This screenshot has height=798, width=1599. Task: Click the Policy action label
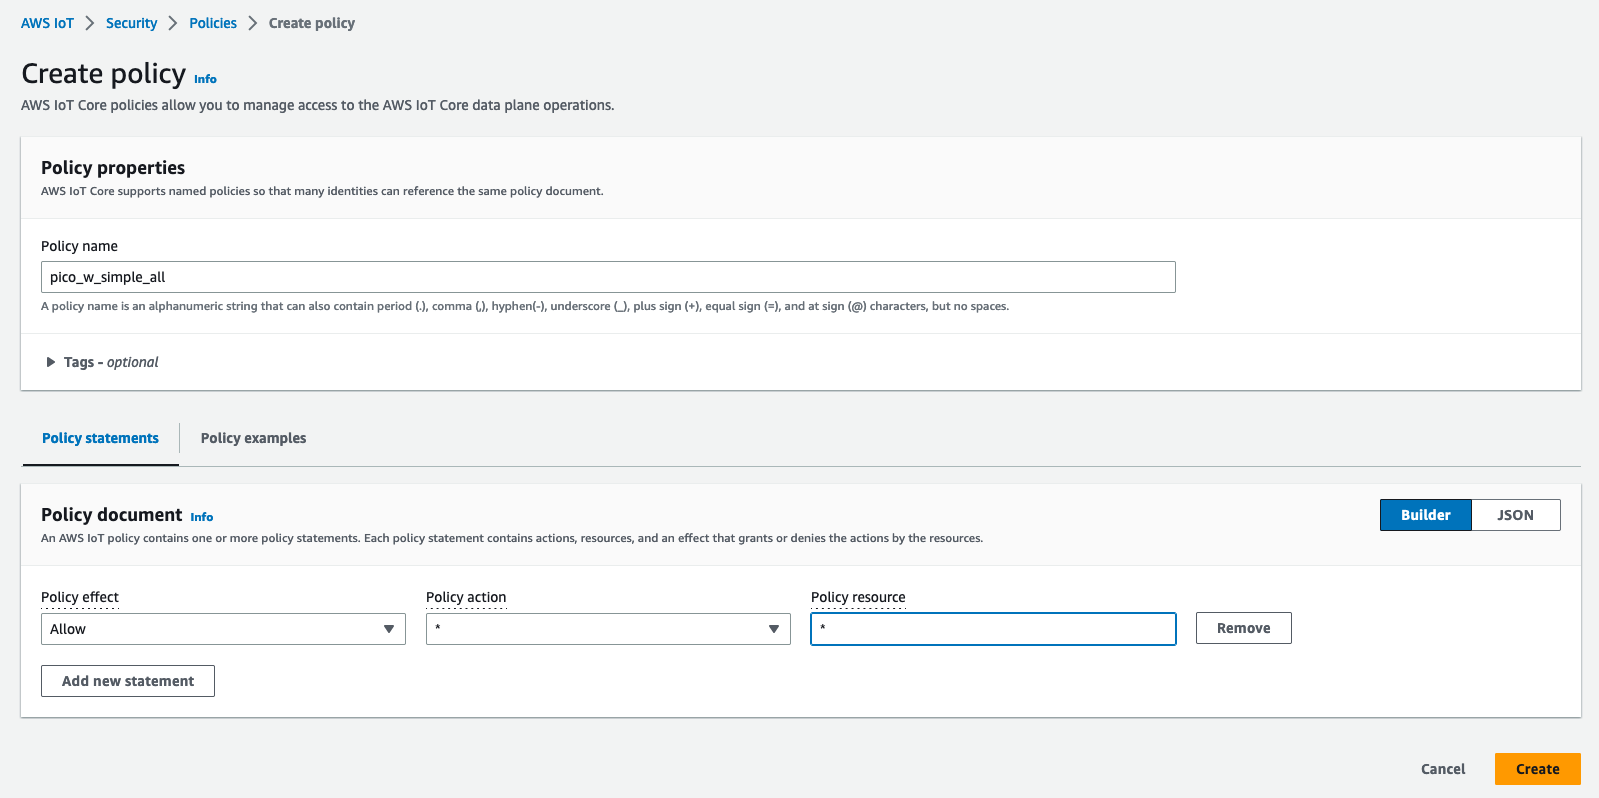(x=466, y=597)
